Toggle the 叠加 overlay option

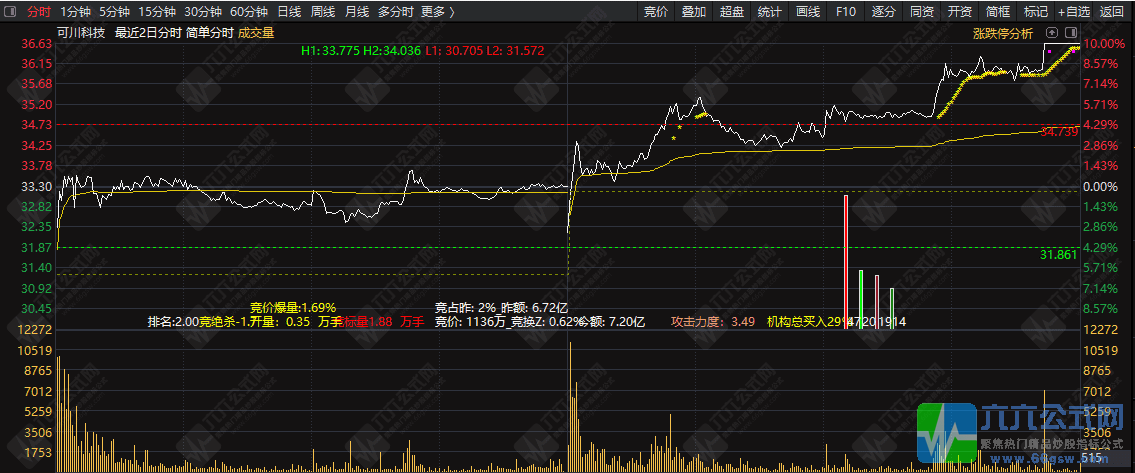pyautogui.click(x=693, y=12)
